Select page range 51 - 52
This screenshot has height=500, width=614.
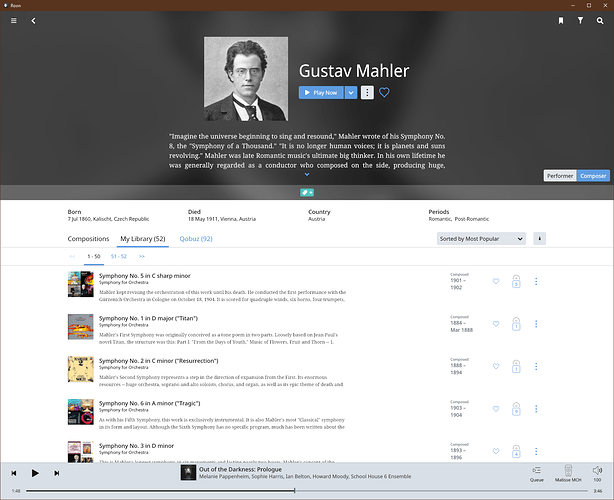(119, 256)
